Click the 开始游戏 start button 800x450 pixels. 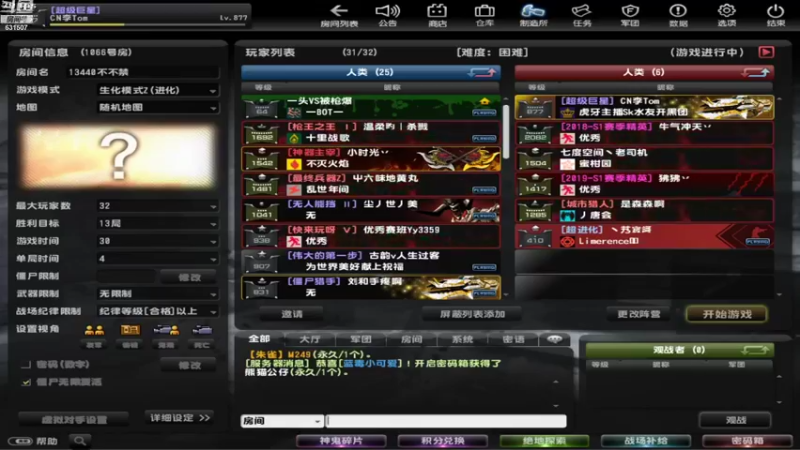click(x=727, y=314)
